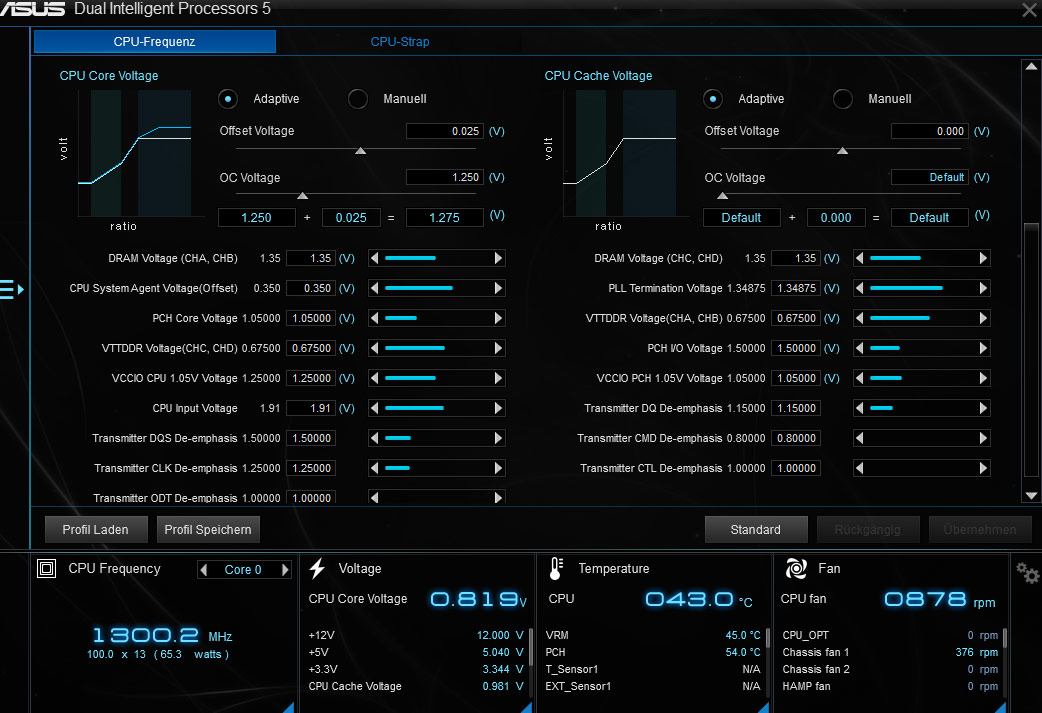Image resolution: width=1042 pixels, height=713 pixels.
Task: Decrease DRAM Voltage (CHC, CHD) left arrow
Action: [x=859, y=258]
